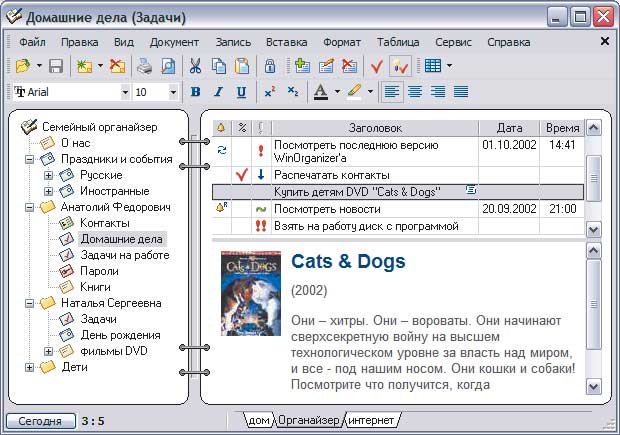The image size is (620, 435).
Task: Select Задачи на работе in the tree
Action: [x=125, y=255]
